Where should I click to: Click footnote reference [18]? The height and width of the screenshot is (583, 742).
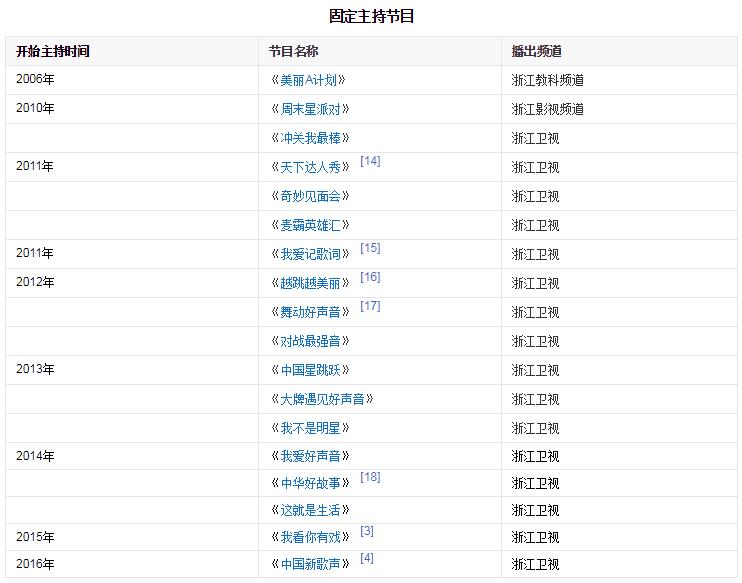coord(370,477)
